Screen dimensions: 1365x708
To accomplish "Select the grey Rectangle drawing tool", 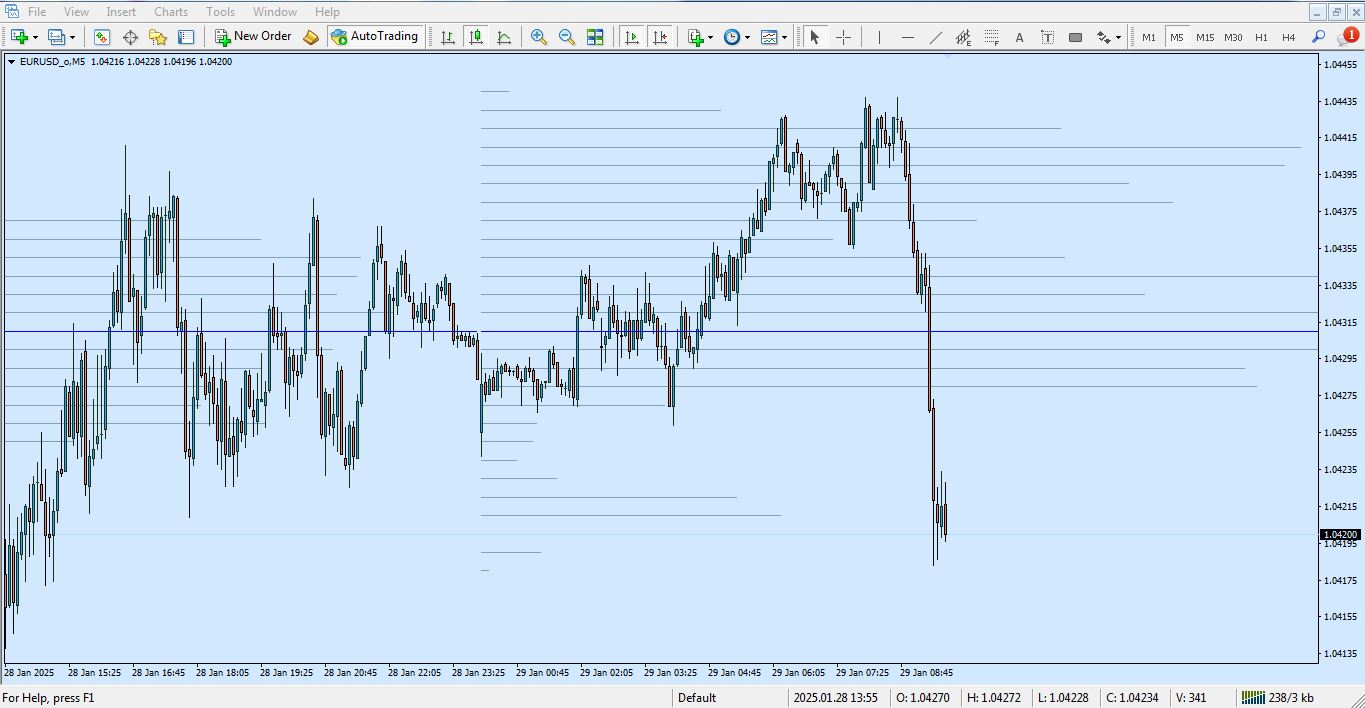I will pos(1075,37).
